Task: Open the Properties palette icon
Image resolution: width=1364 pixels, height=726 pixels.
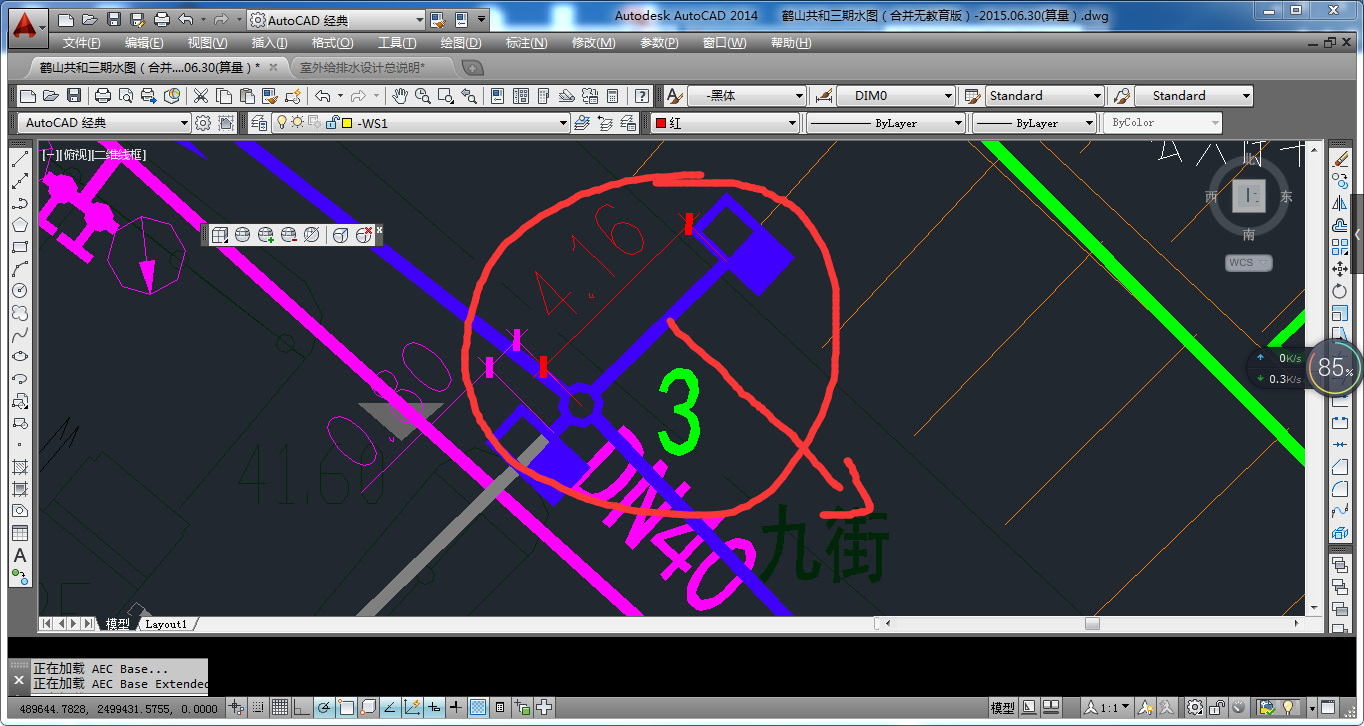Action: (497, 96)
